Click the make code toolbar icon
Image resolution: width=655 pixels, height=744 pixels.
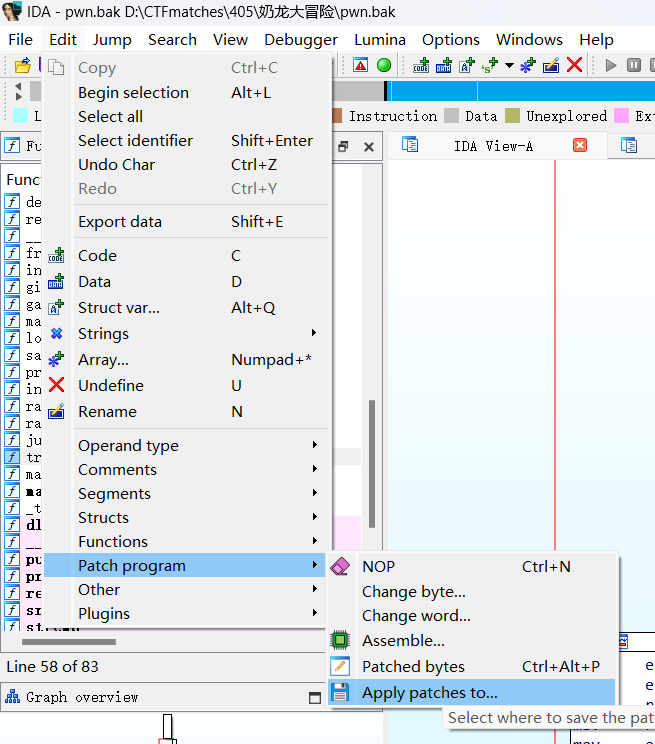[x=421, y=65]
